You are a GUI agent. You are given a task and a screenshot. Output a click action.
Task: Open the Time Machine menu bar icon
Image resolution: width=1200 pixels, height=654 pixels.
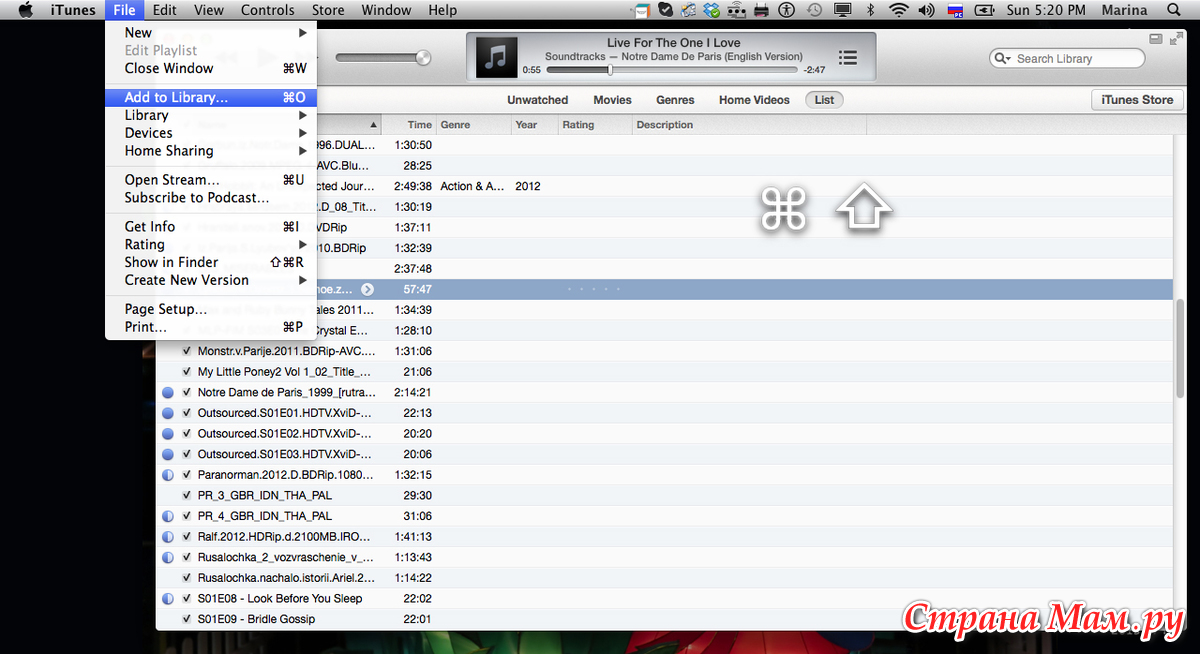814,10
